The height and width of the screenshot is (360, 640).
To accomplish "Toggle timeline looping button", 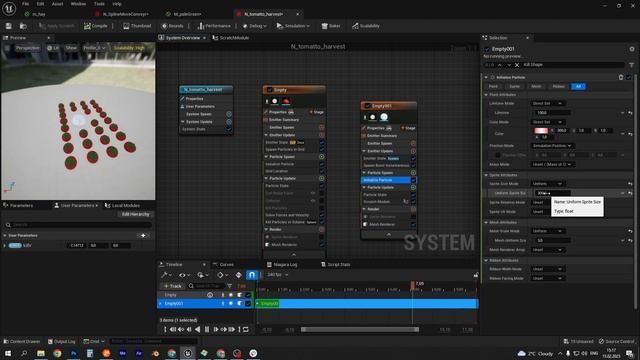I will pos(246,329).
